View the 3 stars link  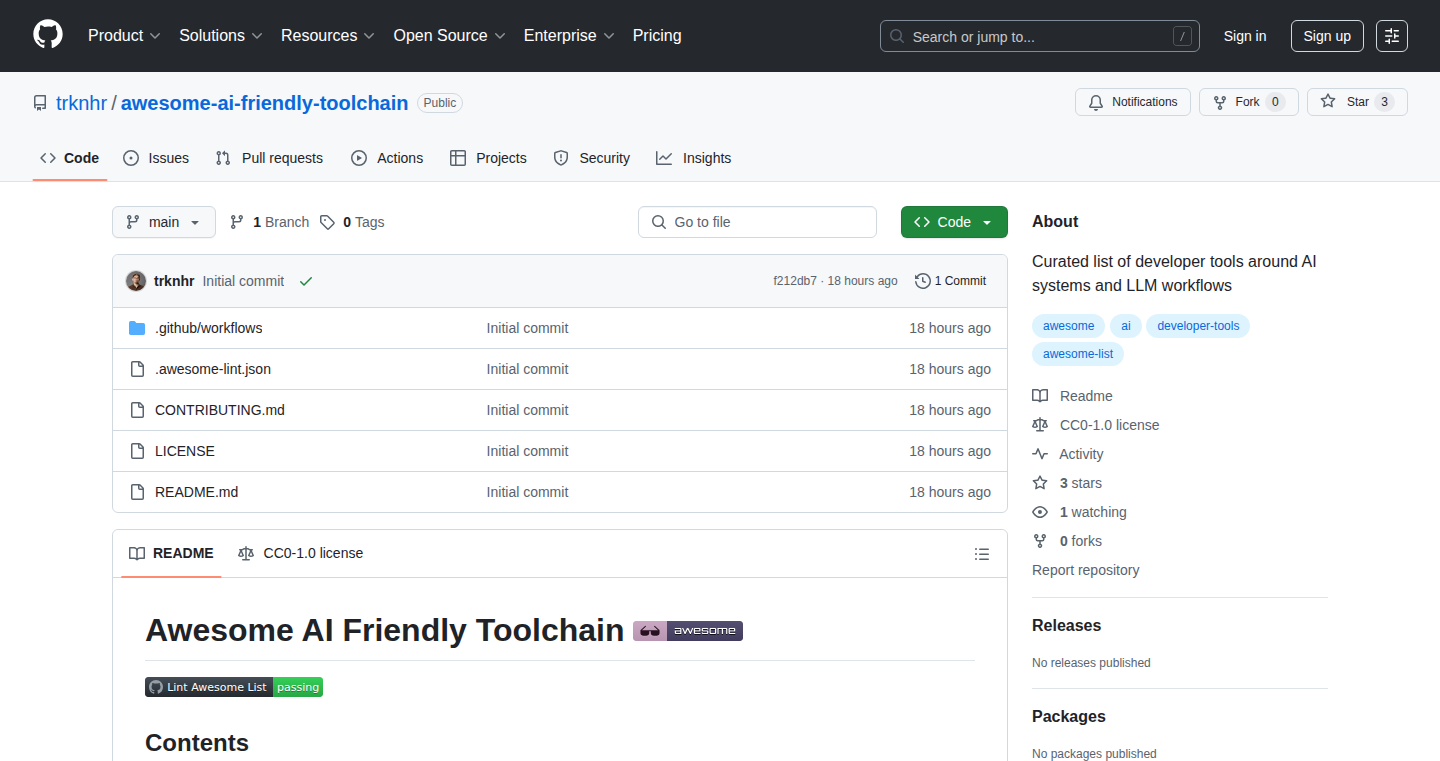(x=1067, y=483)
